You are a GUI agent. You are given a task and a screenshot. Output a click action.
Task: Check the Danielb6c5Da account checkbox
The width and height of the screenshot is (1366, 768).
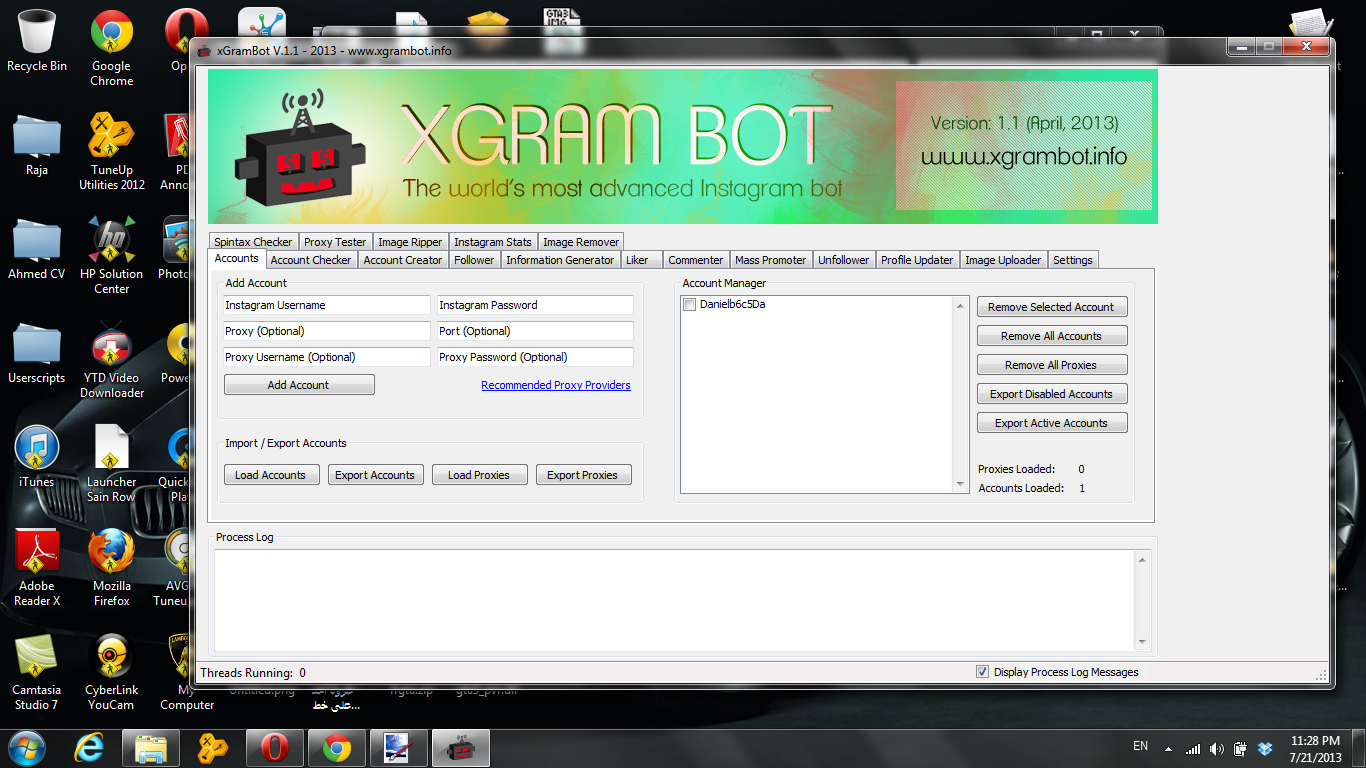point(689,305)
